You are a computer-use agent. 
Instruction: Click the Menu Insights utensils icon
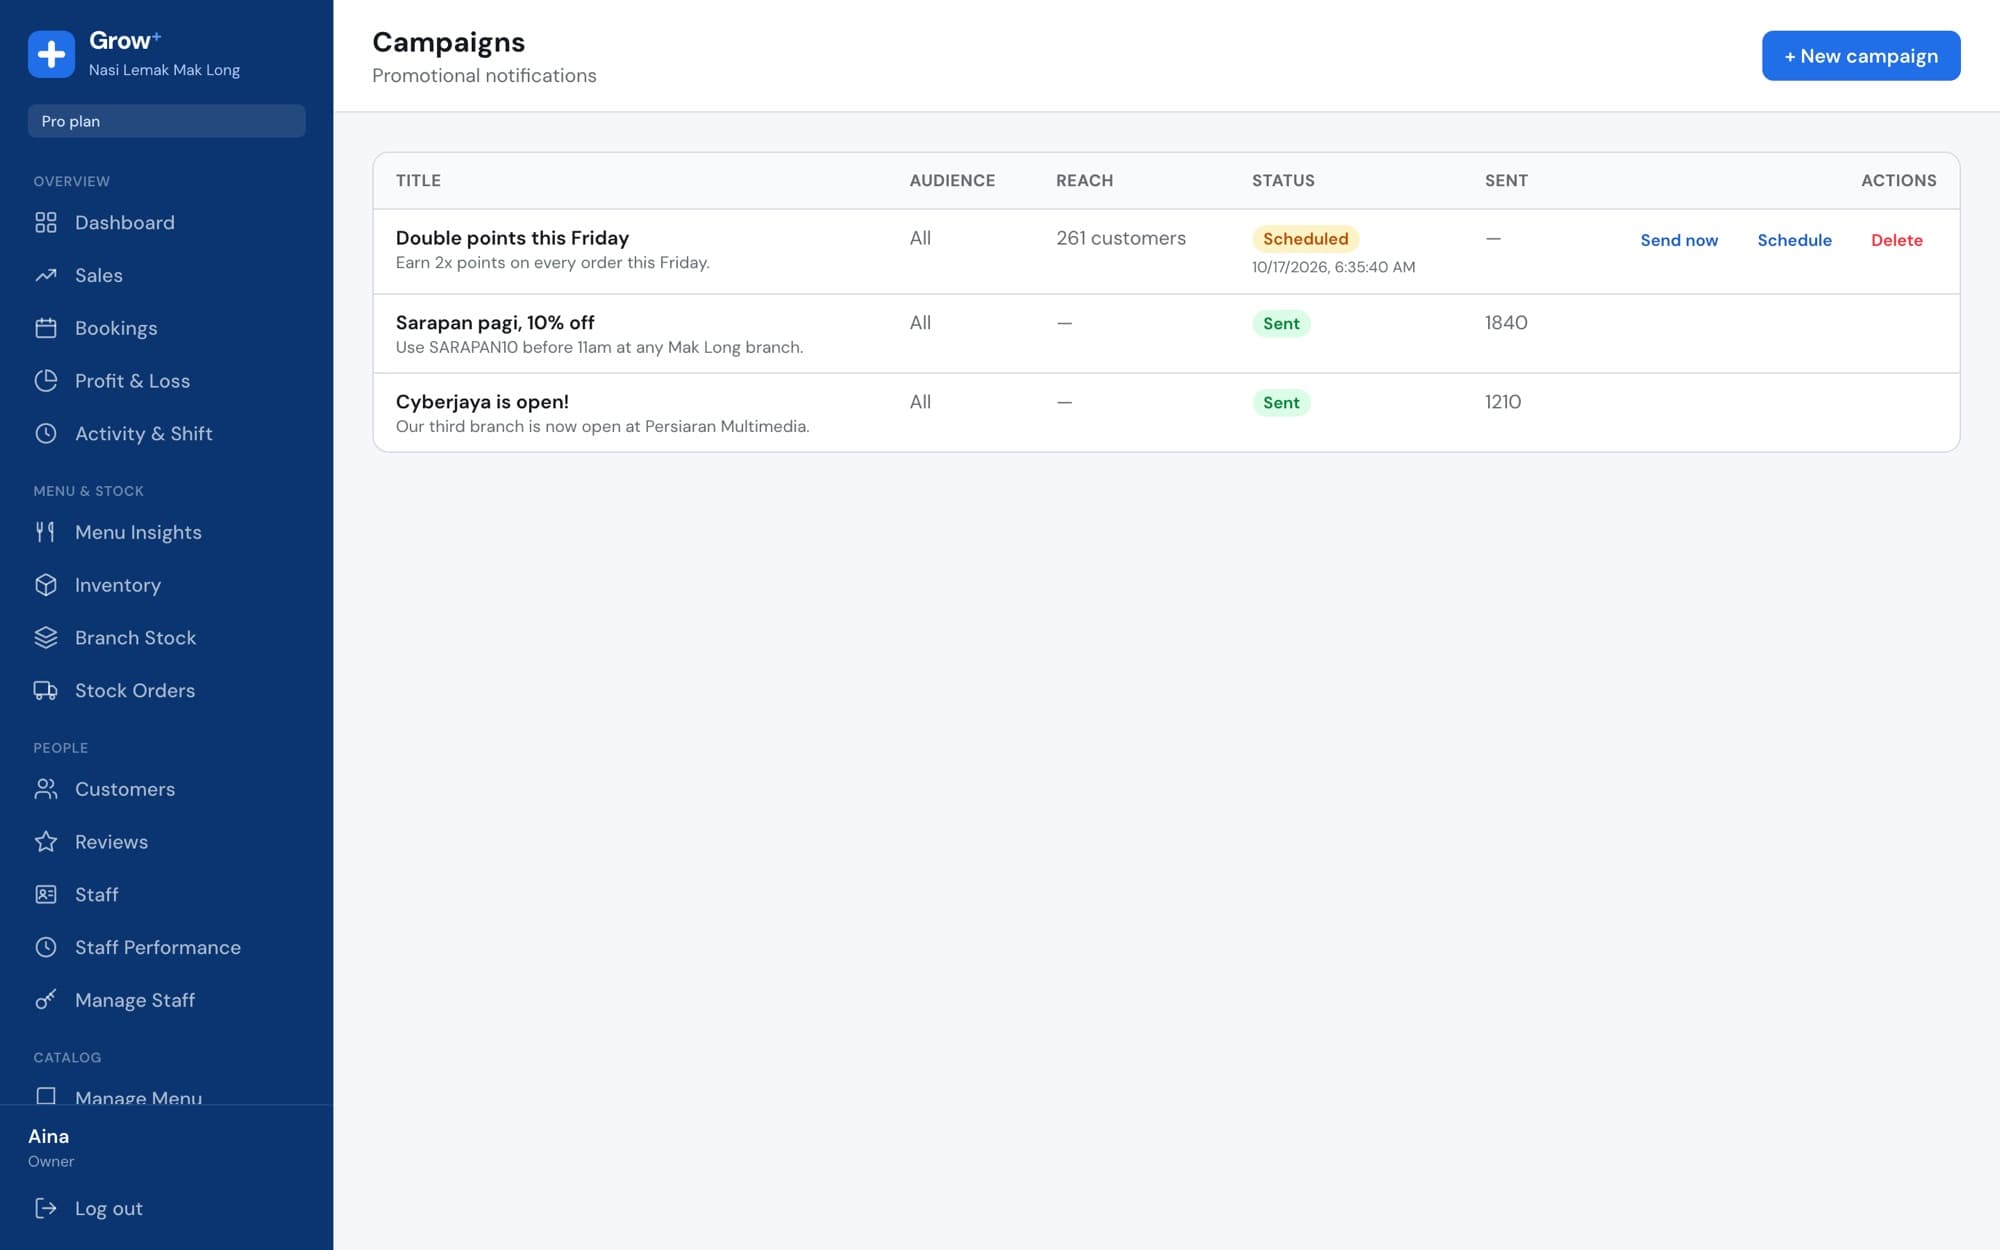[x=46, y=532]
